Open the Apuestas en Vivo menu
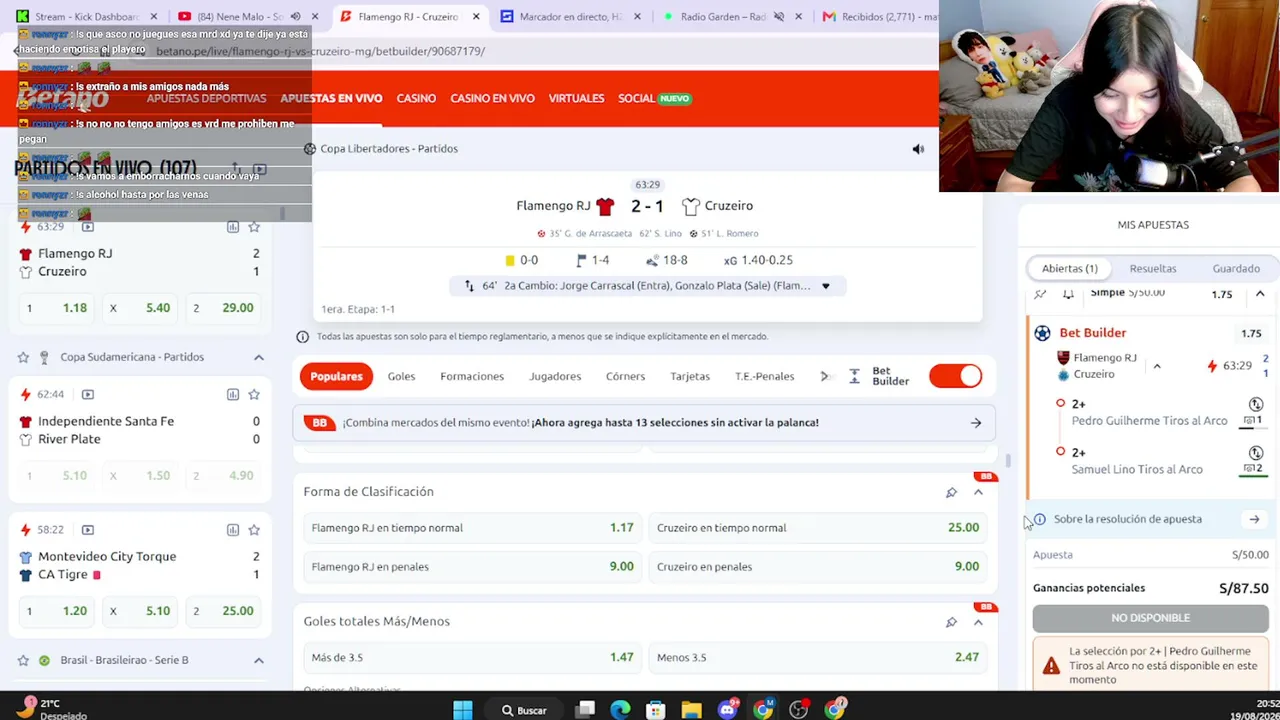The width and height of the screenshot is (1280, 720). [x=331, y=98]
